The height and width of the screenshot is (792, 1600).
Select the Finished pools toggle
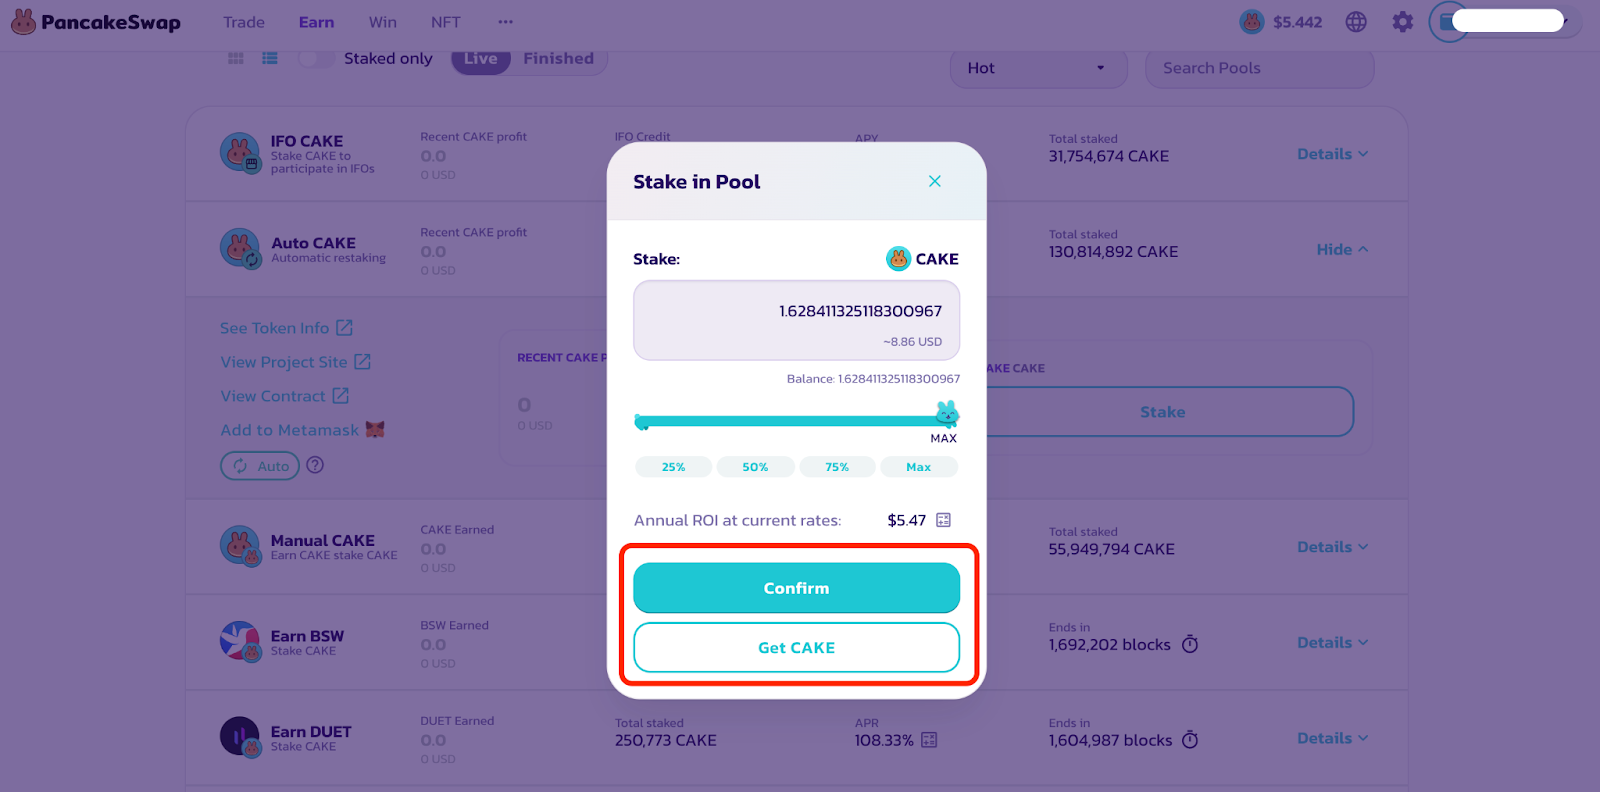coord(558,58)
